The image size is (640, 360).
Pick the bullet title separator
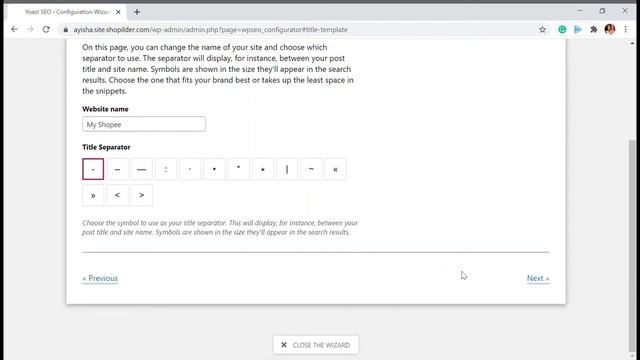point(214,169)
